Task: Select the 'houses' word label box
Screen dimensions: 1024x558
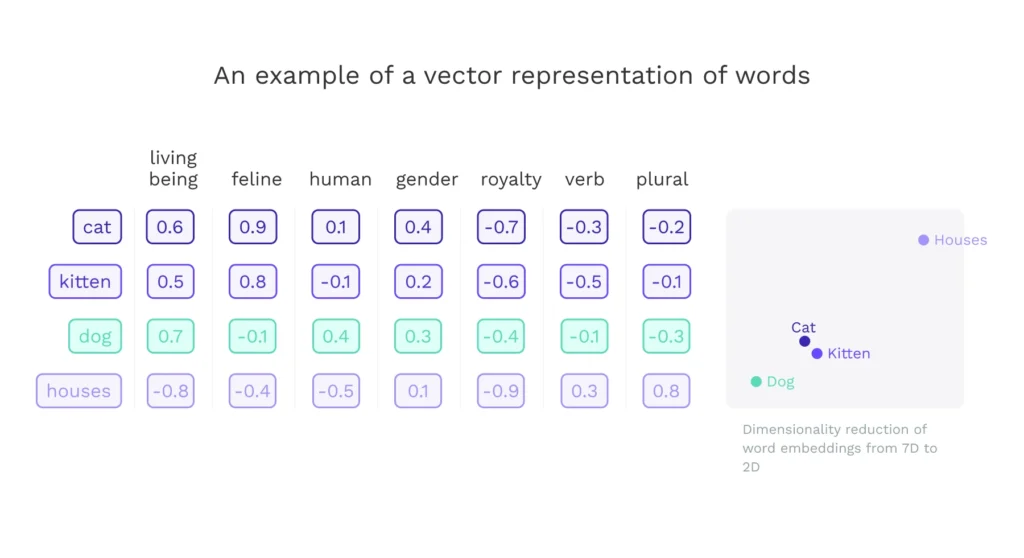Action: (x=79, y=390)
